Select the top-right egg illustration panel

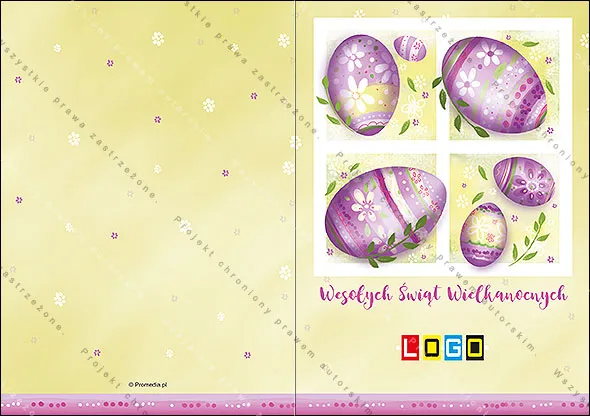[503, 85]
